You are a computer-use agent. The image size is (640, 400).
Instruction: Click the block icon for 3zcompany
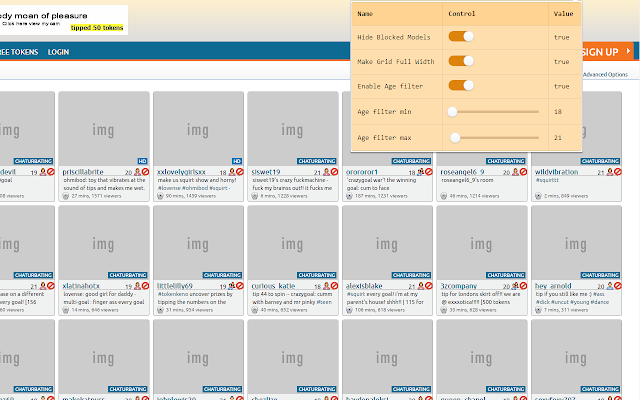pyautogui.click(x=523, y=286)
